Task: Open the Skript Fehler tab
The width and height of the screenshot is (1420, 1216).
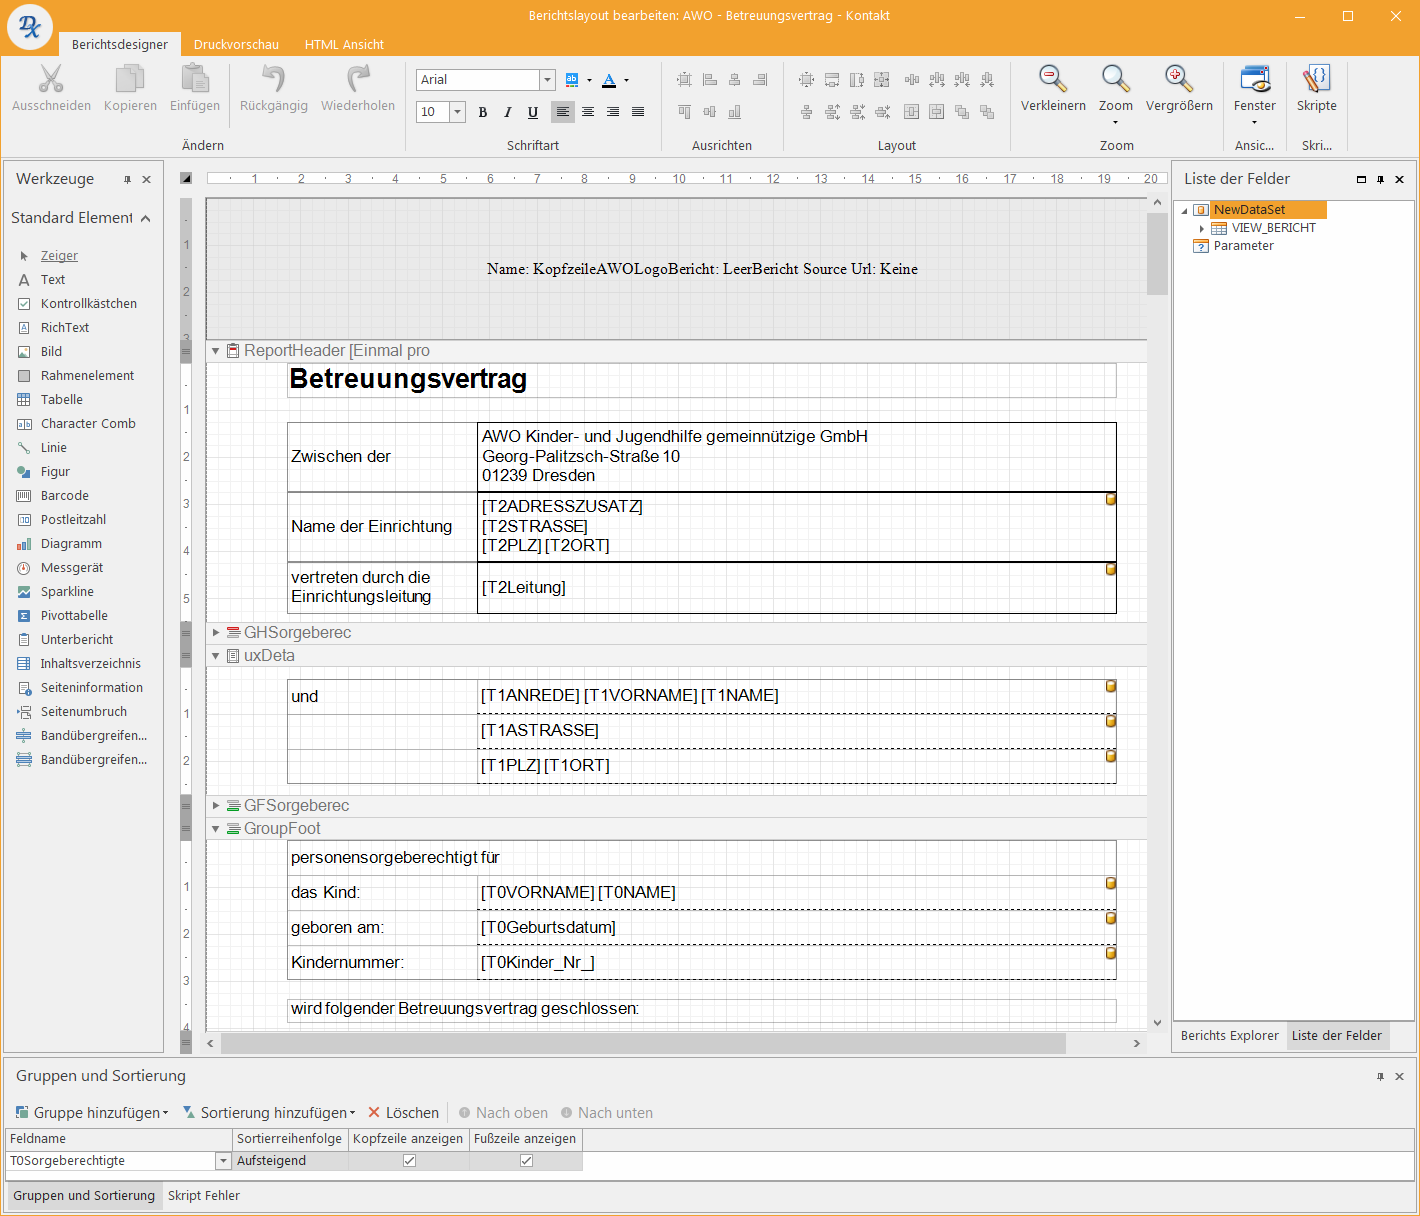Action: tap(204, 1196)
